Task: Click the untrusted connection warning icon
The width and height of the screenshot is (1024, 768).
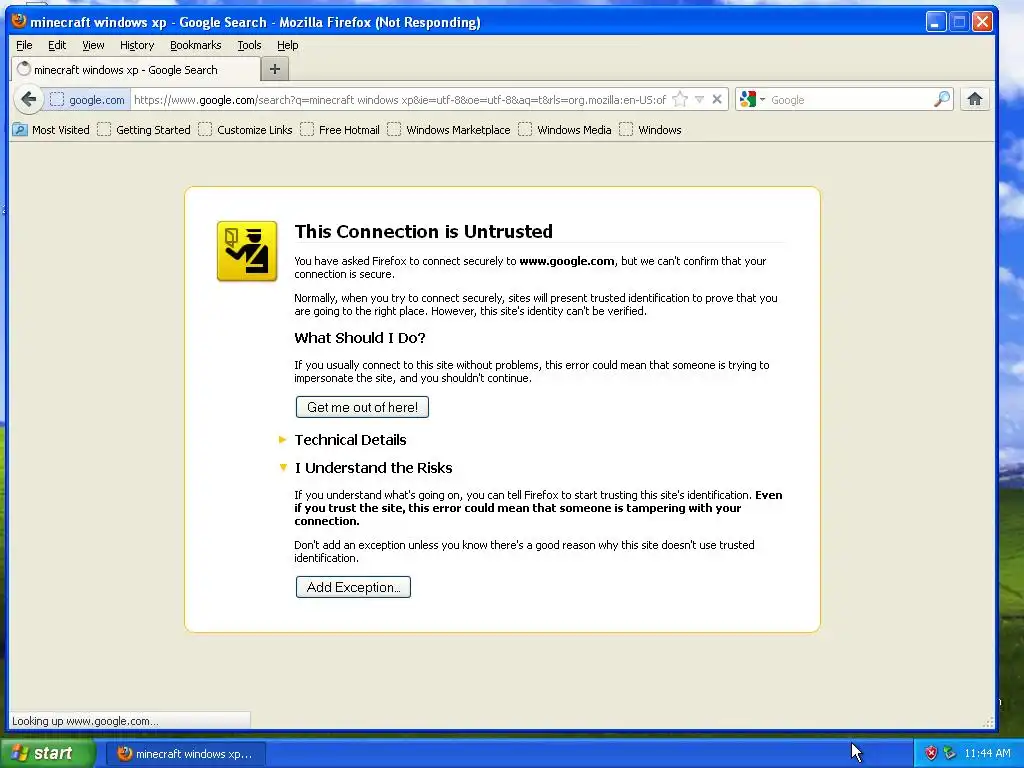Action: click(247, 251)
